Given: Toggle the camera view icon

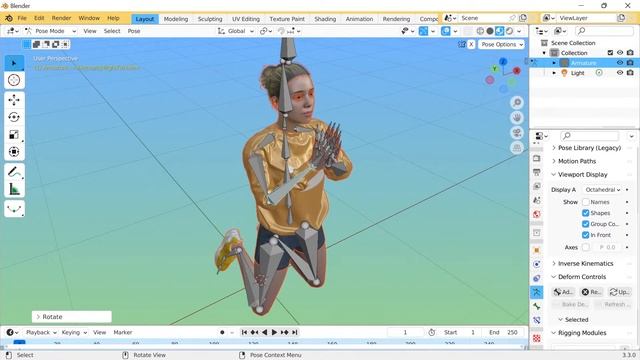Looking at the screenshot, I should pos(517,133).
